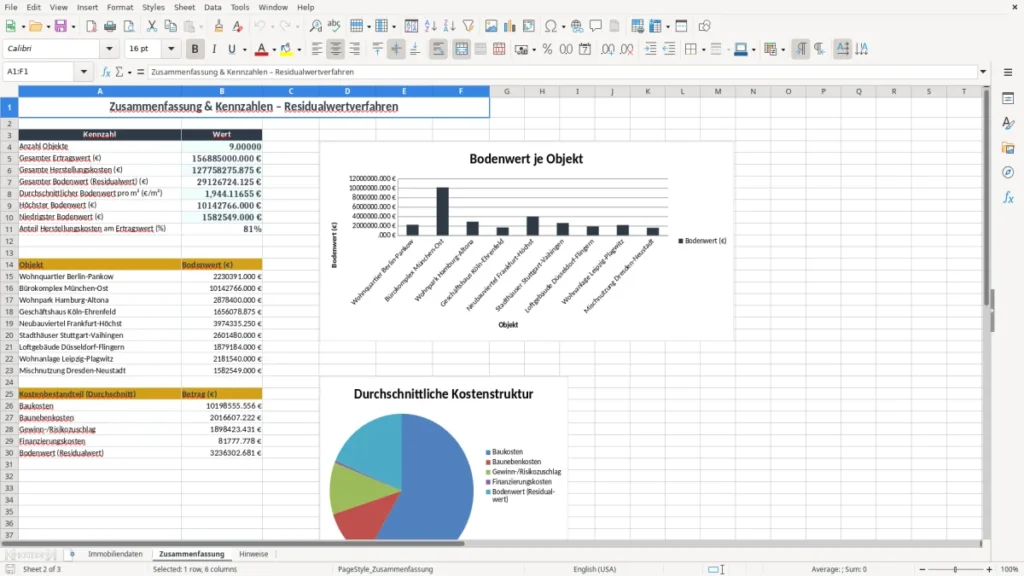
Task: Sort descending with the Z-A icon
Action: [x=449, y=26]
